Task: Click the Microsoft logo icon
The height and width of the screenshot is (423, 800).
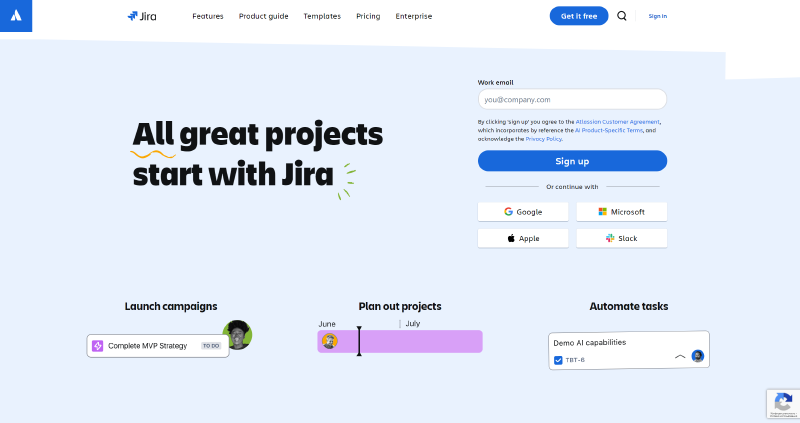Action: pyautogui.click(x=603, y=211)
